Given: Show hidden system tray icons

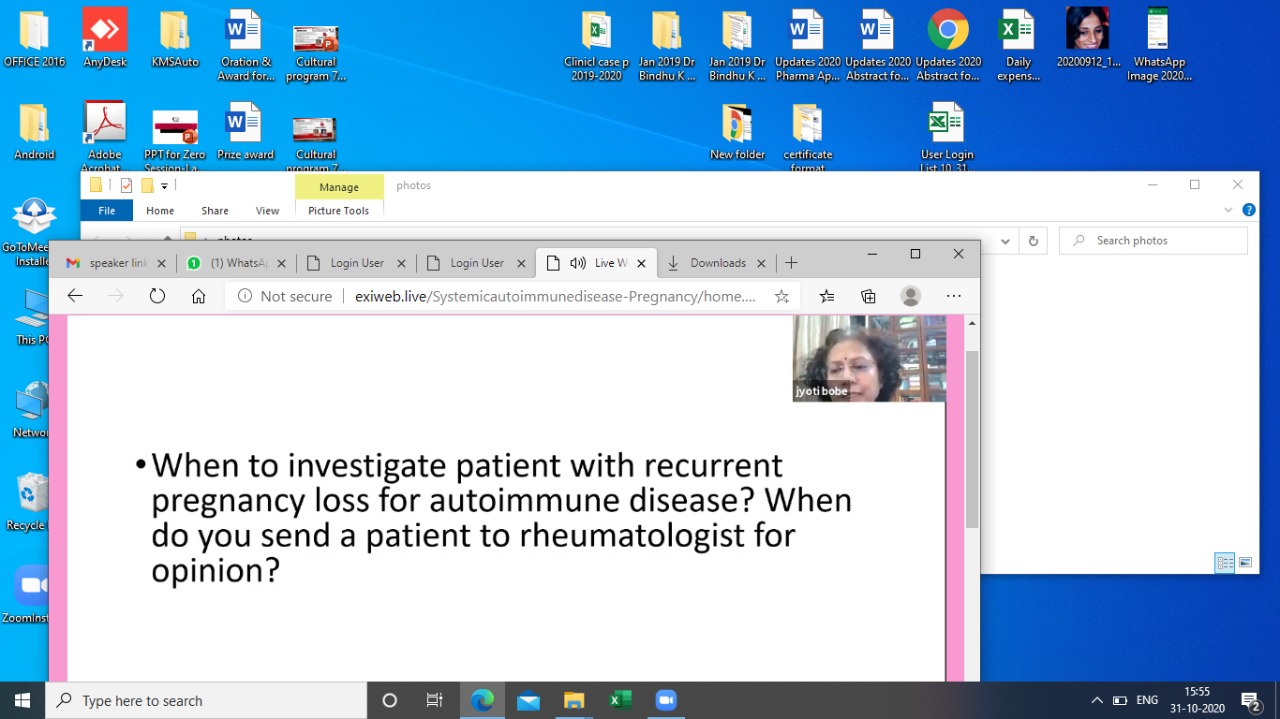Looking at the screenshot, I should 1096,700.
